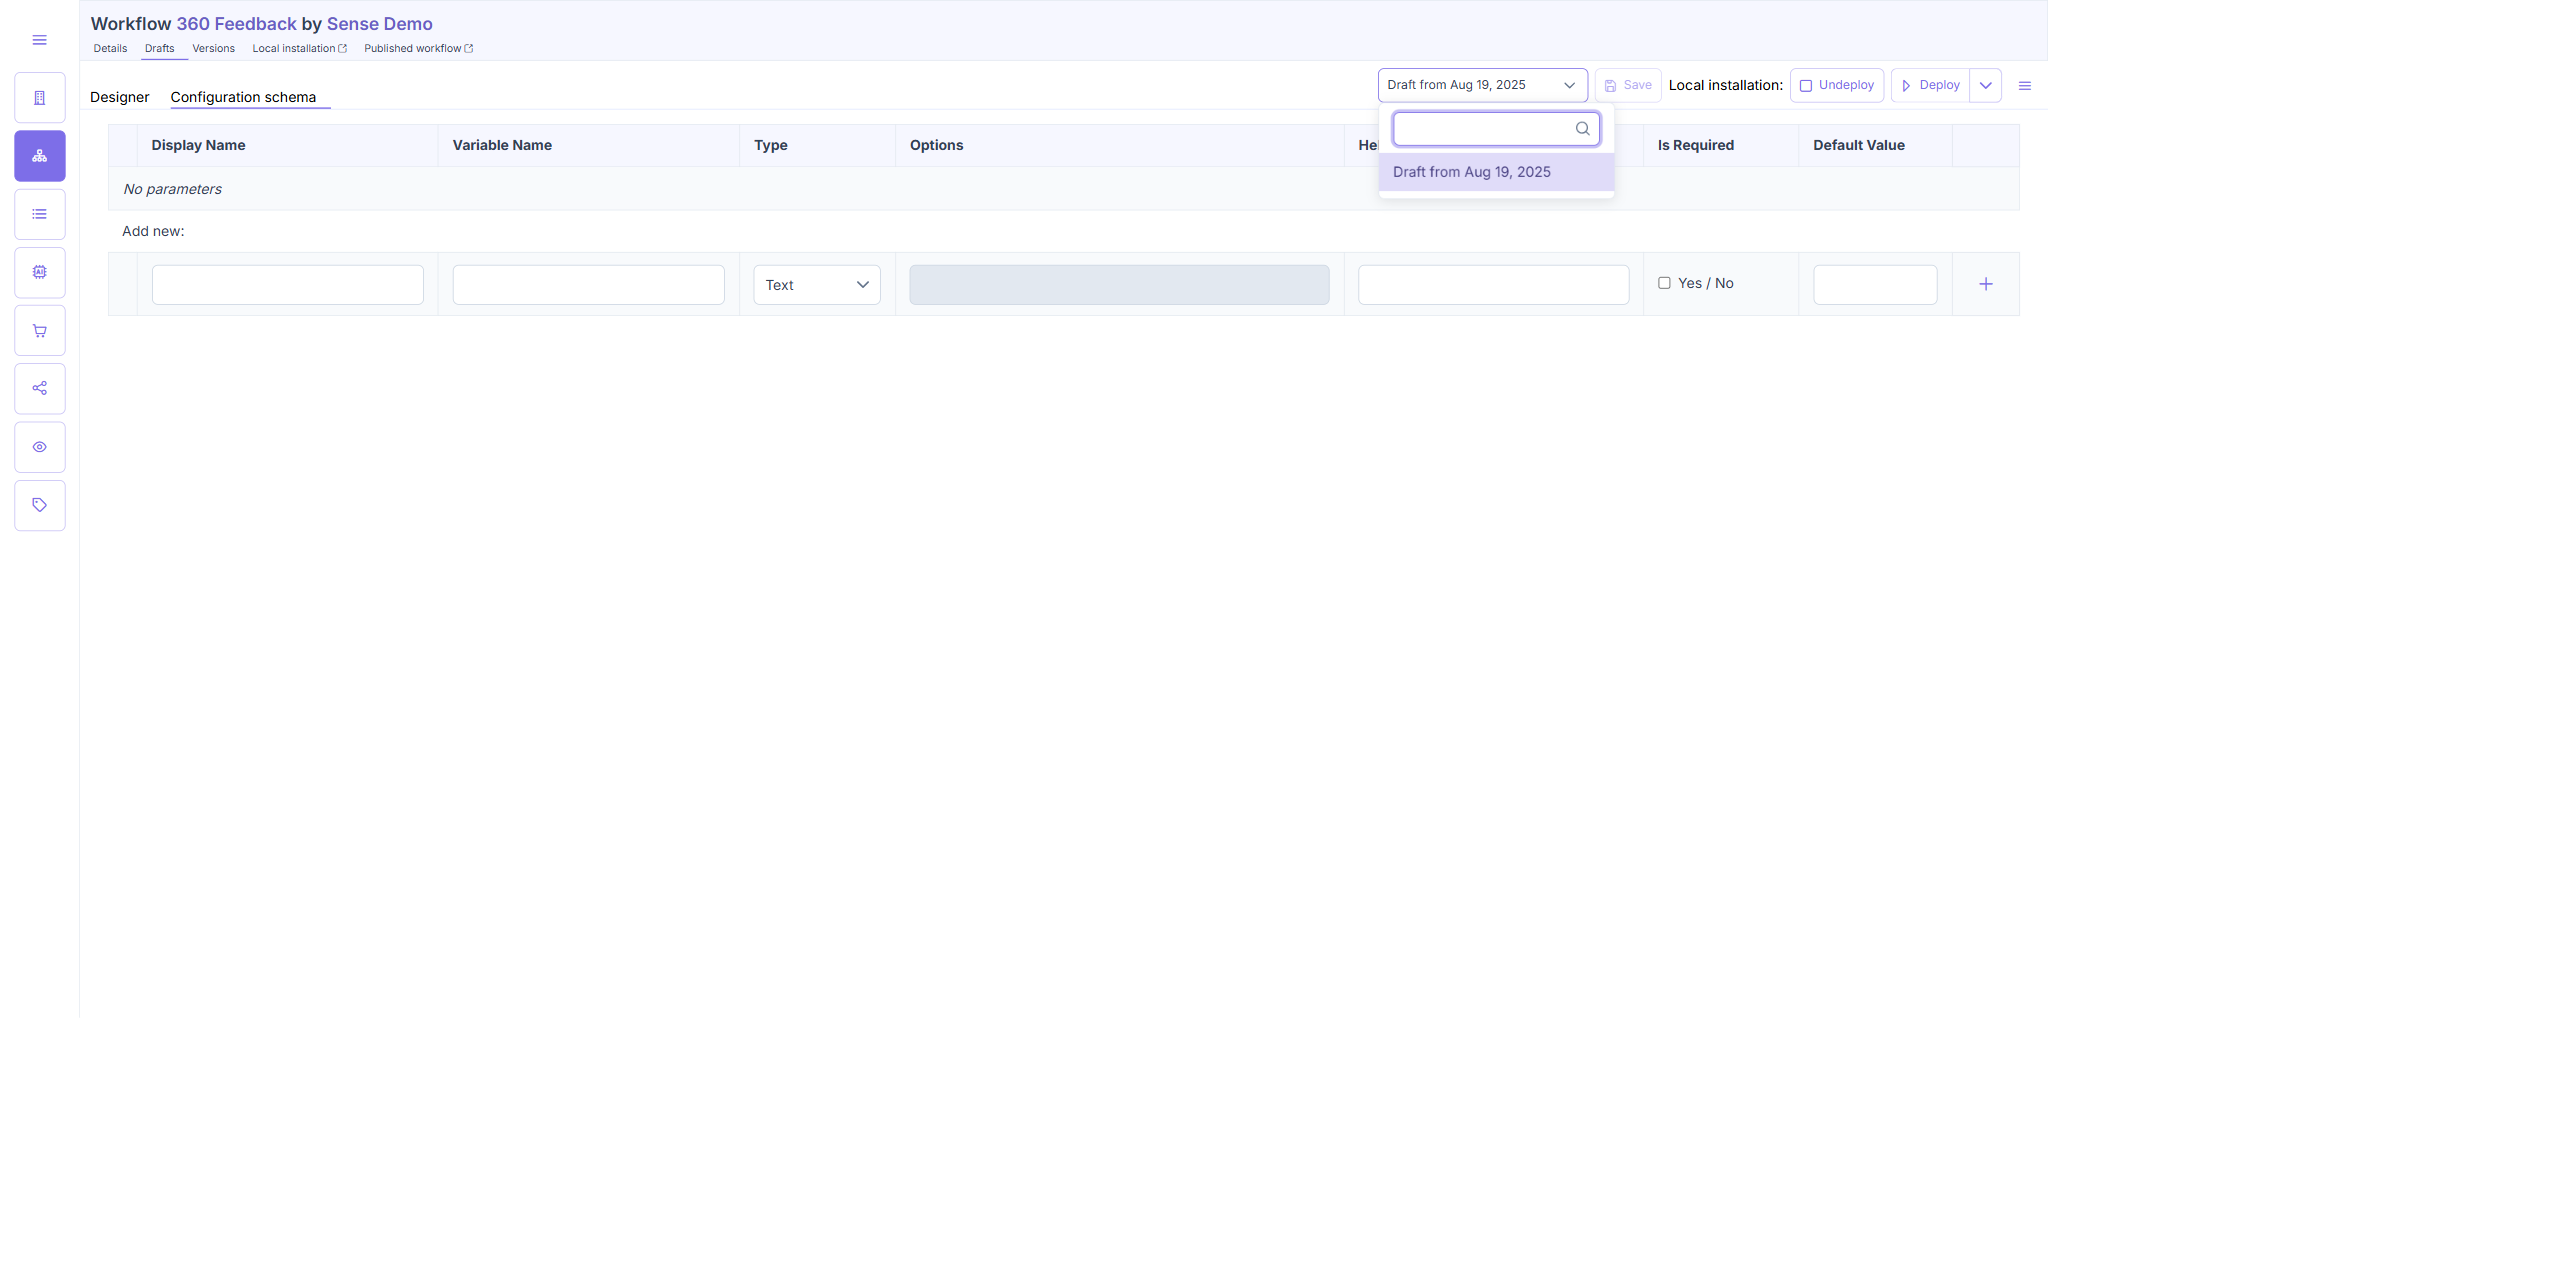Click the new Help text input
2560x1272 pixels.
tap(1493, 285)
